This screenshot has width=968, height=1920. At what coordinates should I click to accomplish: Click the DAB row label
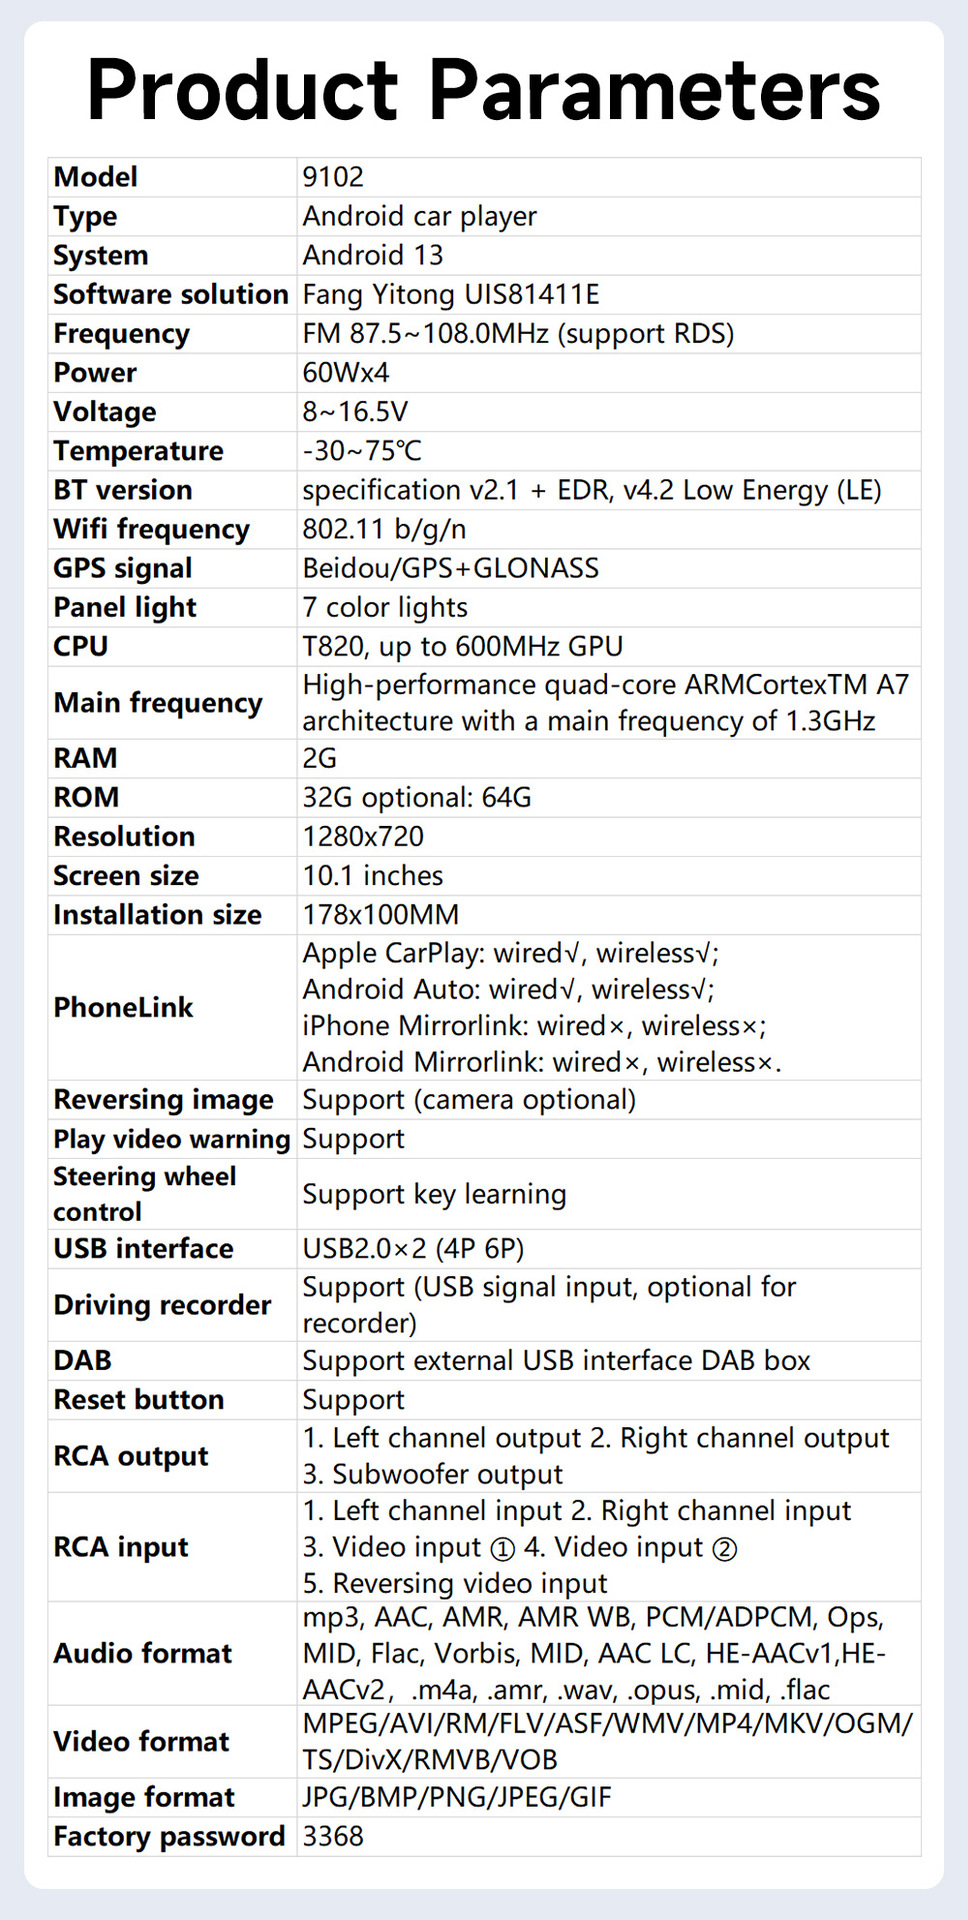(83, 1360)
